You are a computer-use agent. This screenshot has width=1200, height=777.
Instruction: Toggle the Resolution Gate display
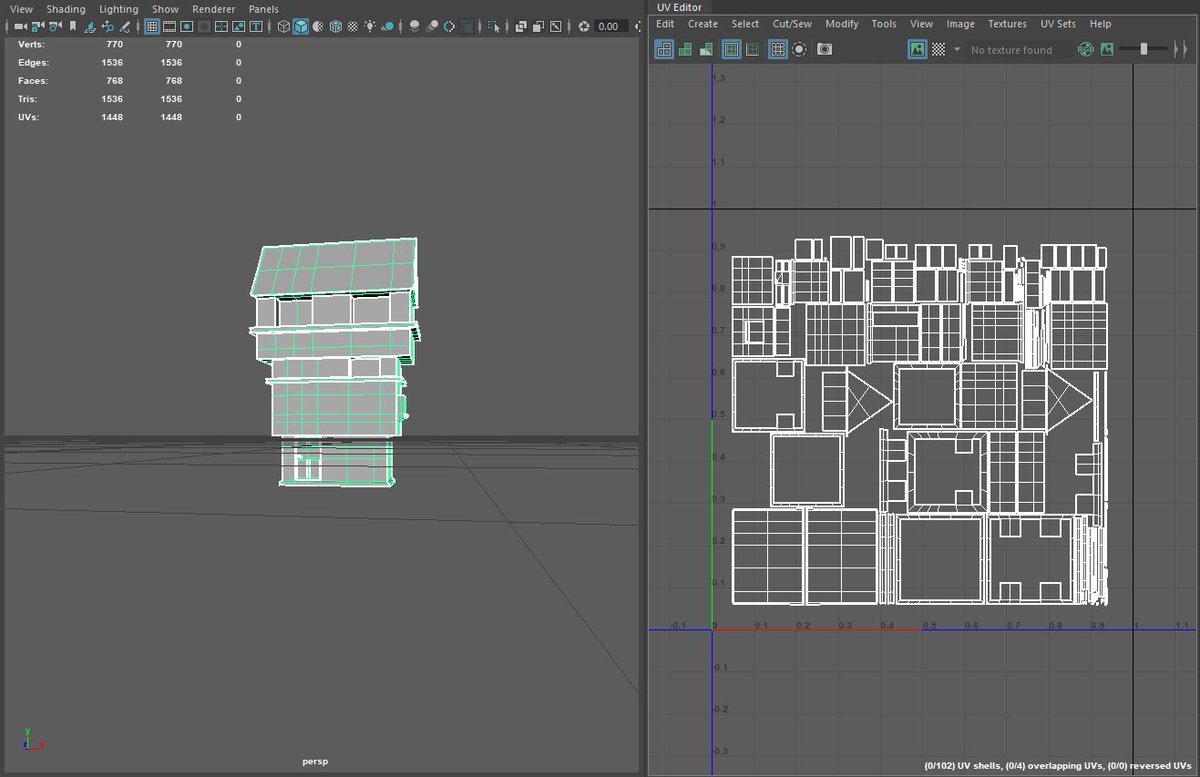[186, 26]
